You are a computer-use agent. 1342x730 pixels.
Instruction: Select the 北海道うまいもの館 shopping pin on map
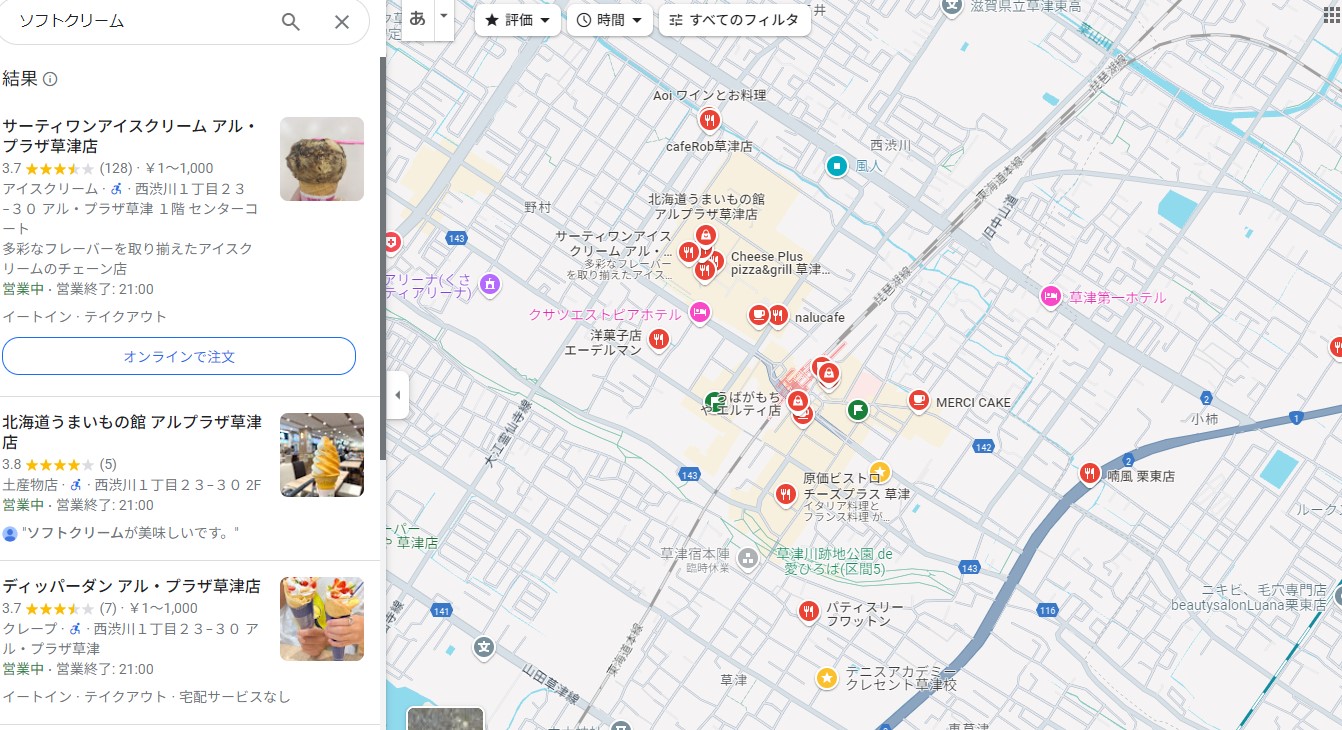click(x=706, y=236)
